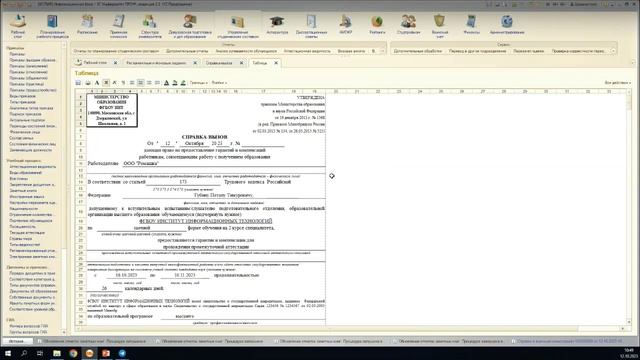Open Управление студенческим составом section
This screenshot has width=640, height=360.
tap(238, 25)
